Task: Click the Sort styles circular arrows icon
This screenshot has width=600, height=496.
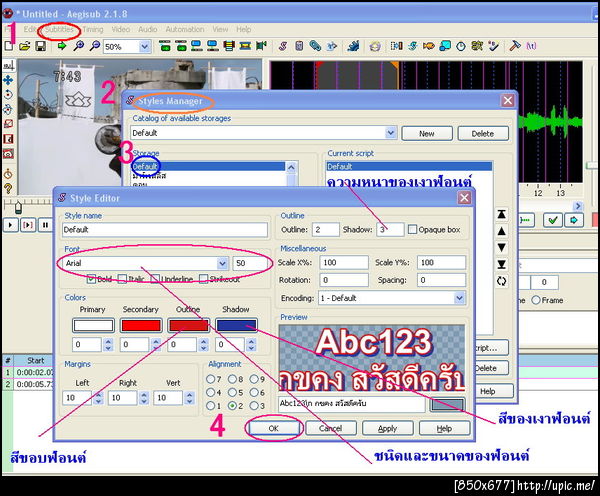Action: pos(502,281)
